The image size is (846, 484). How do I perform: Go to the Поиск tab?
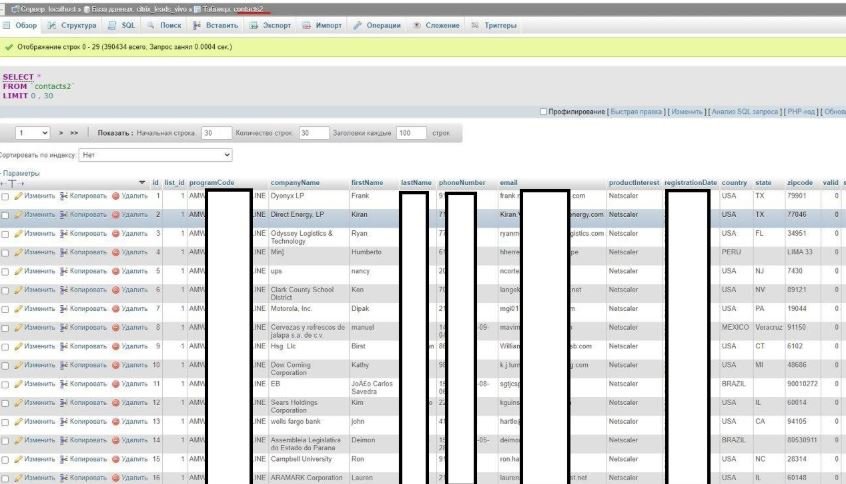[x=165, y=25]
